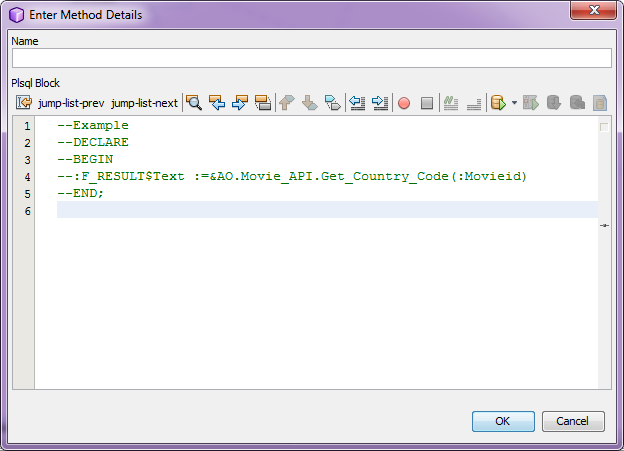
Task: Click the Get_Country_Code text on line 4
Action: click(x=385, y=176)
